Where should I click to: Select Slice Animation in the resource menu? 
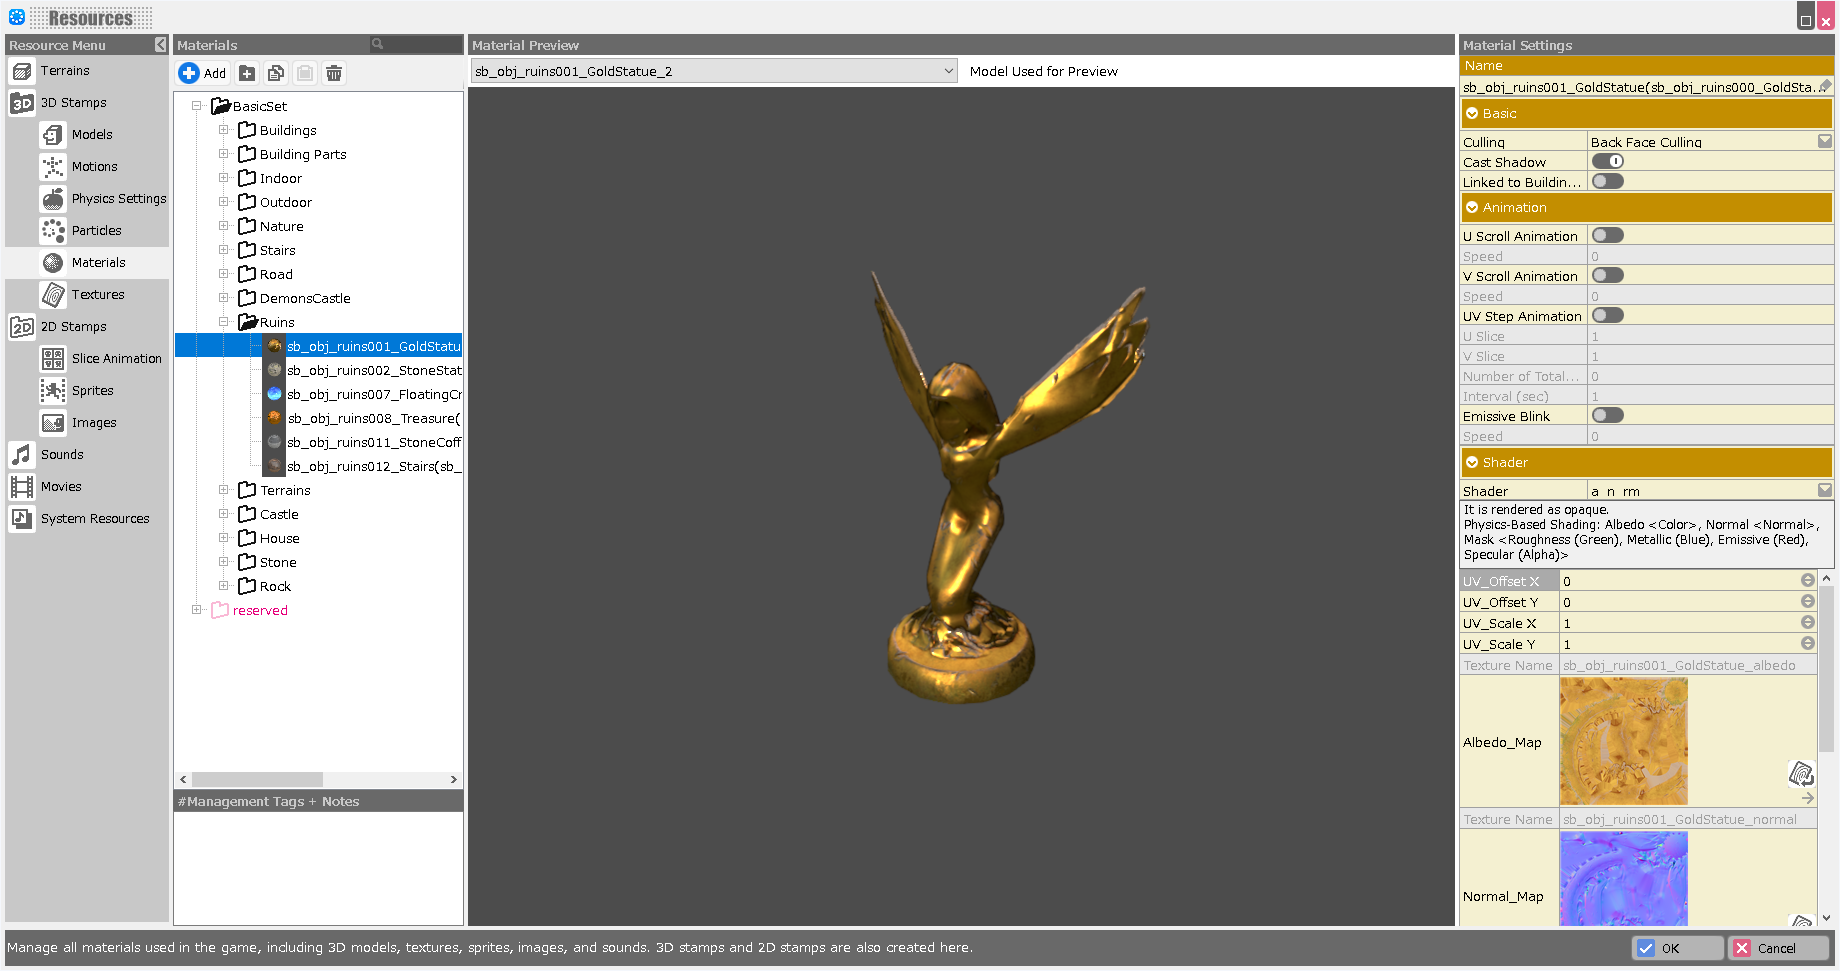click(116, 359)
